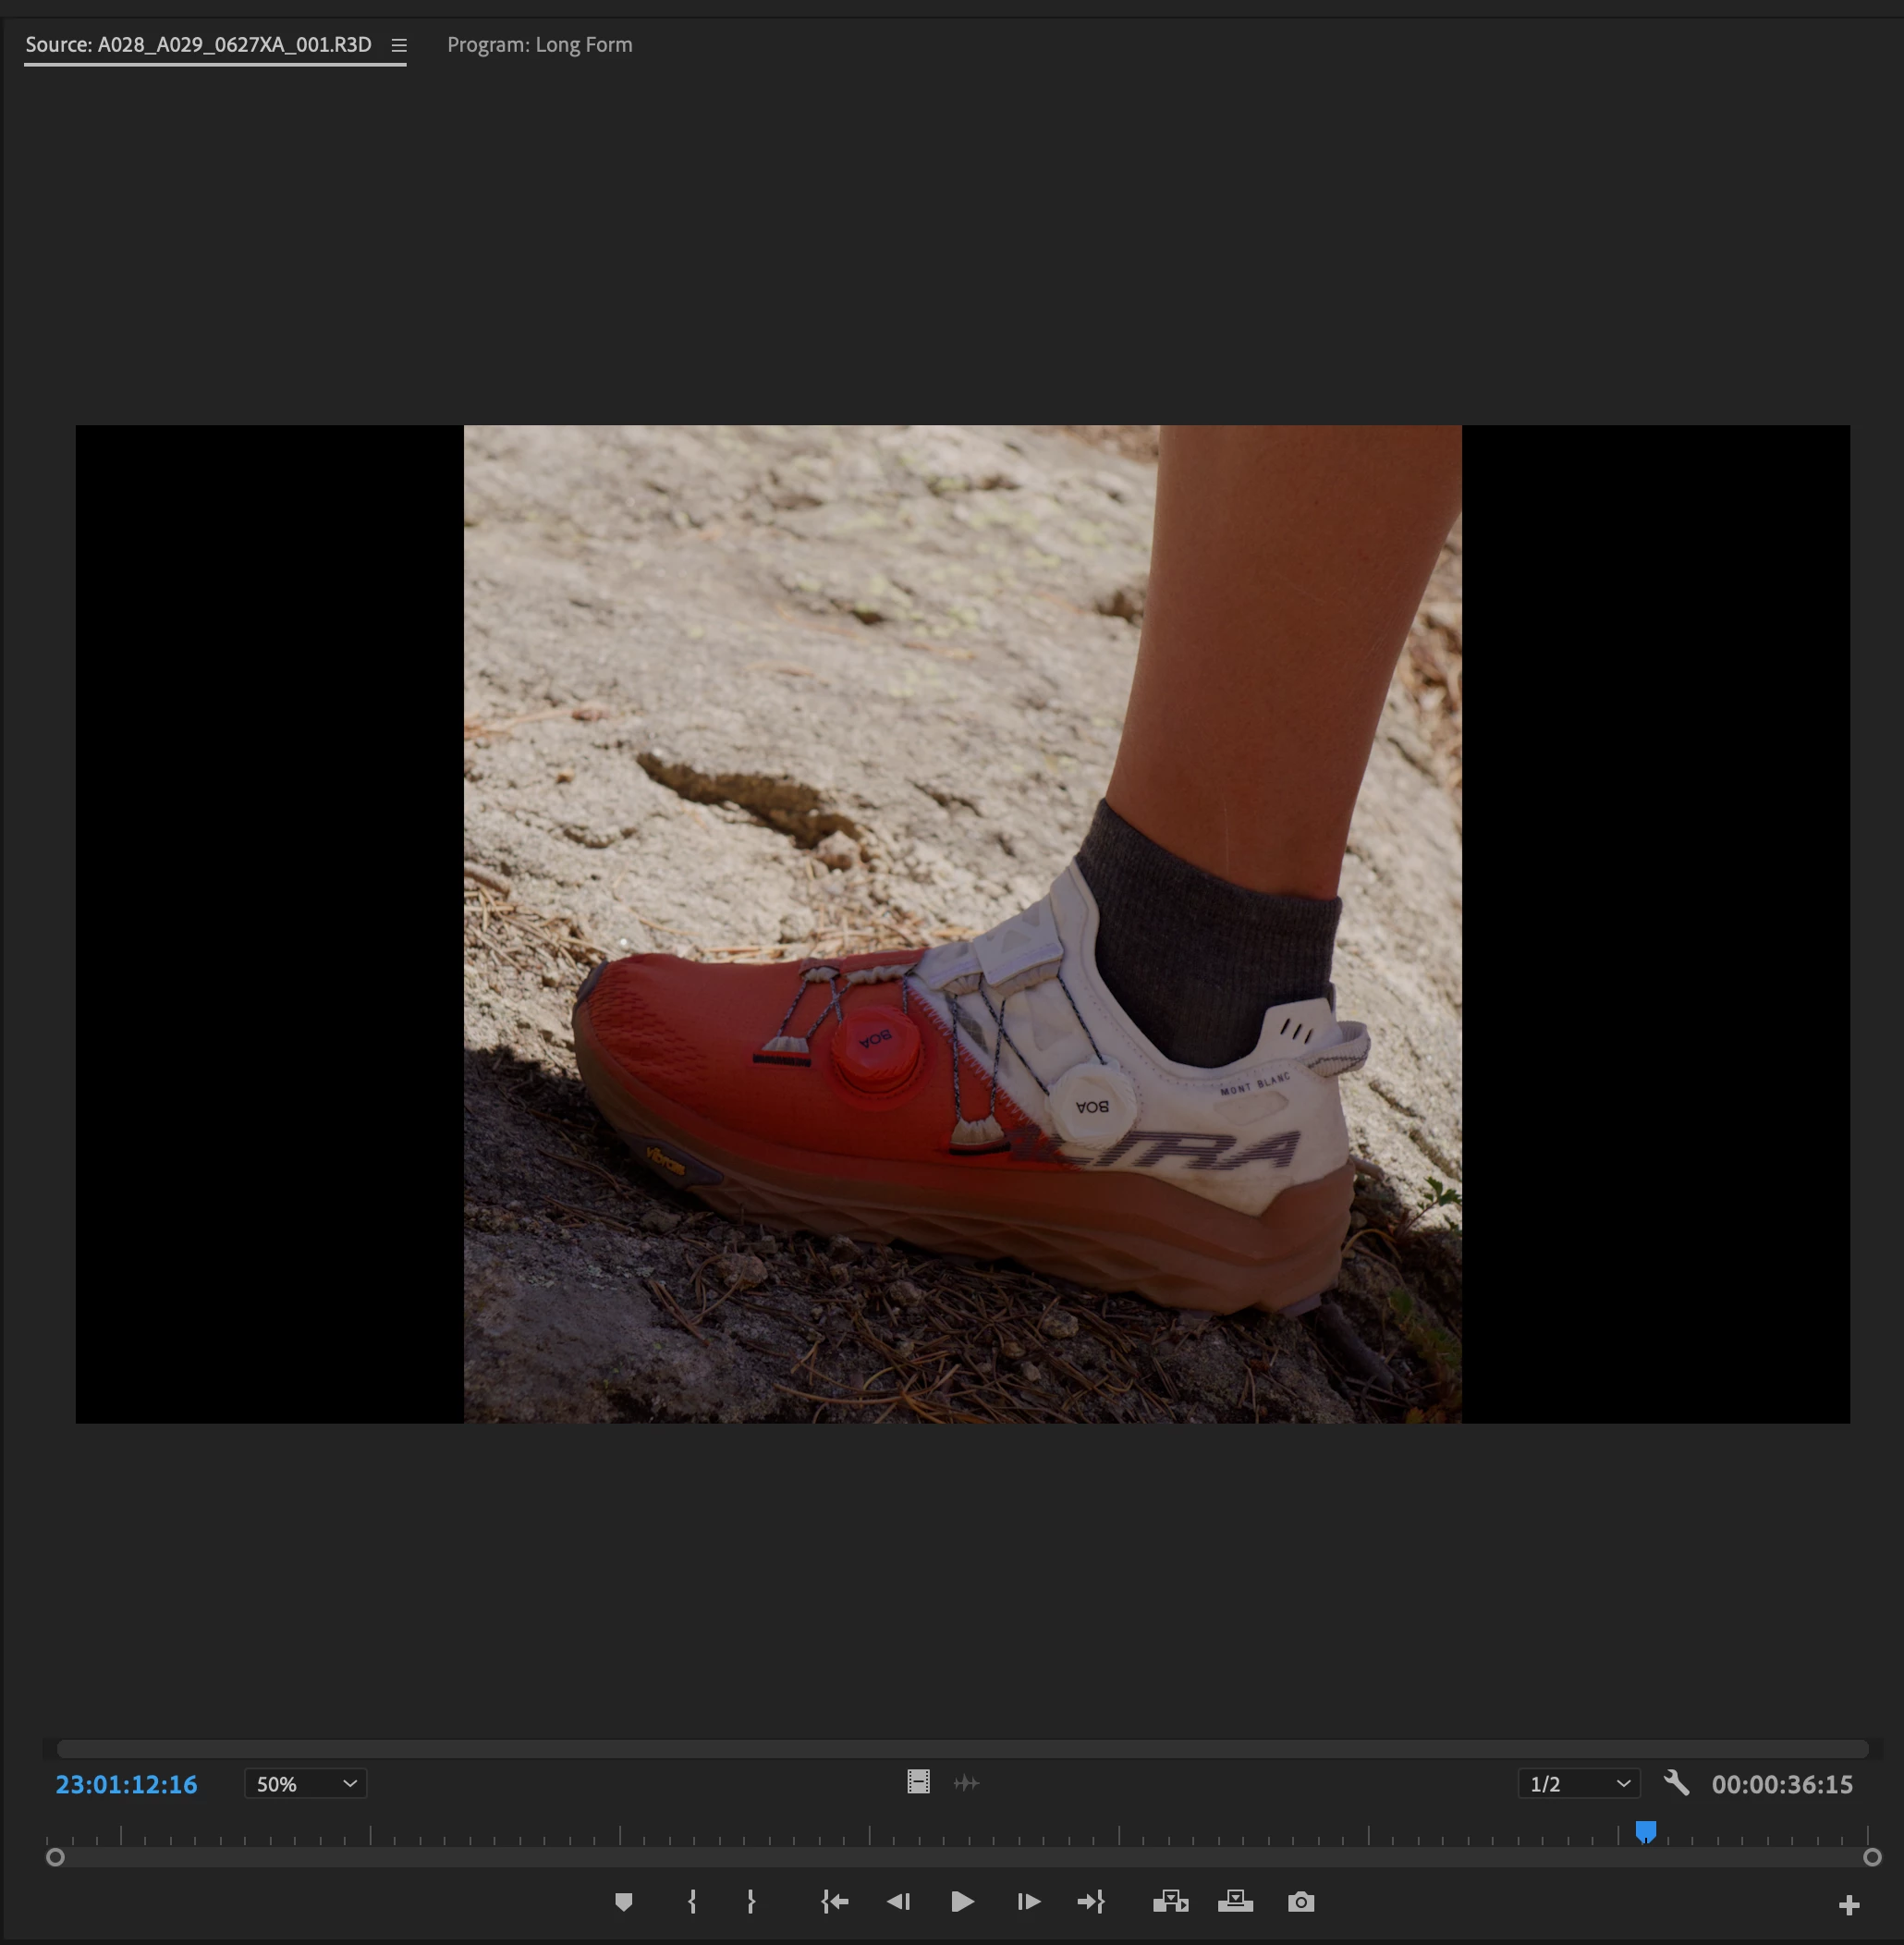Open the Source panel hamburger menu
Viewport: 1904px width, 1945px height.
[399, 45]
